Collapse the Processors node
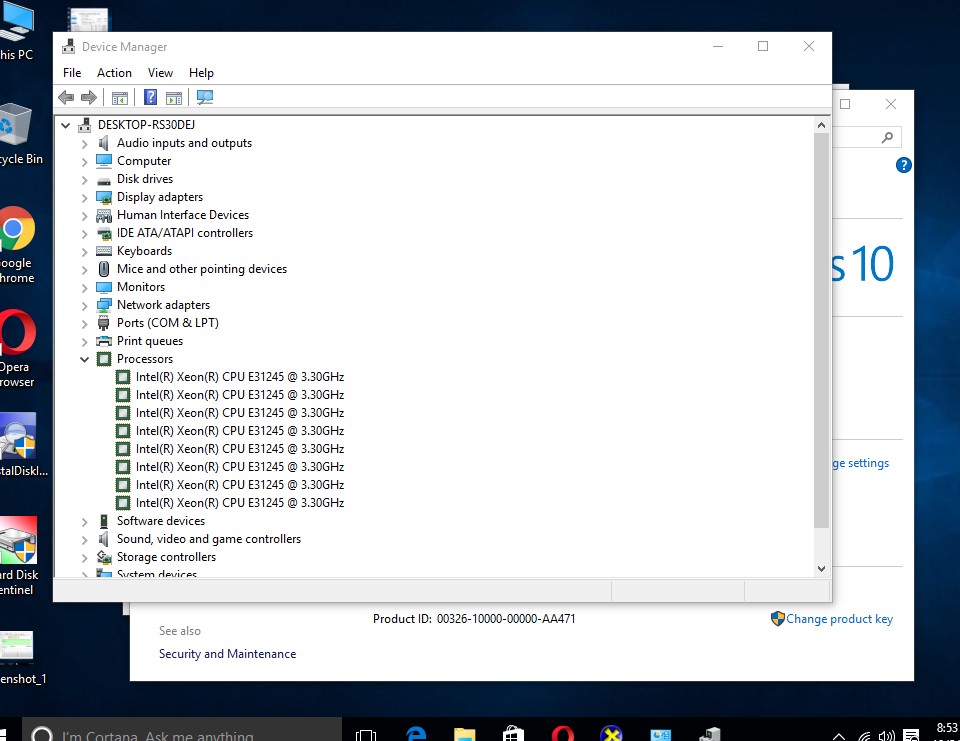The image size is (960, 741). point(85,359)
